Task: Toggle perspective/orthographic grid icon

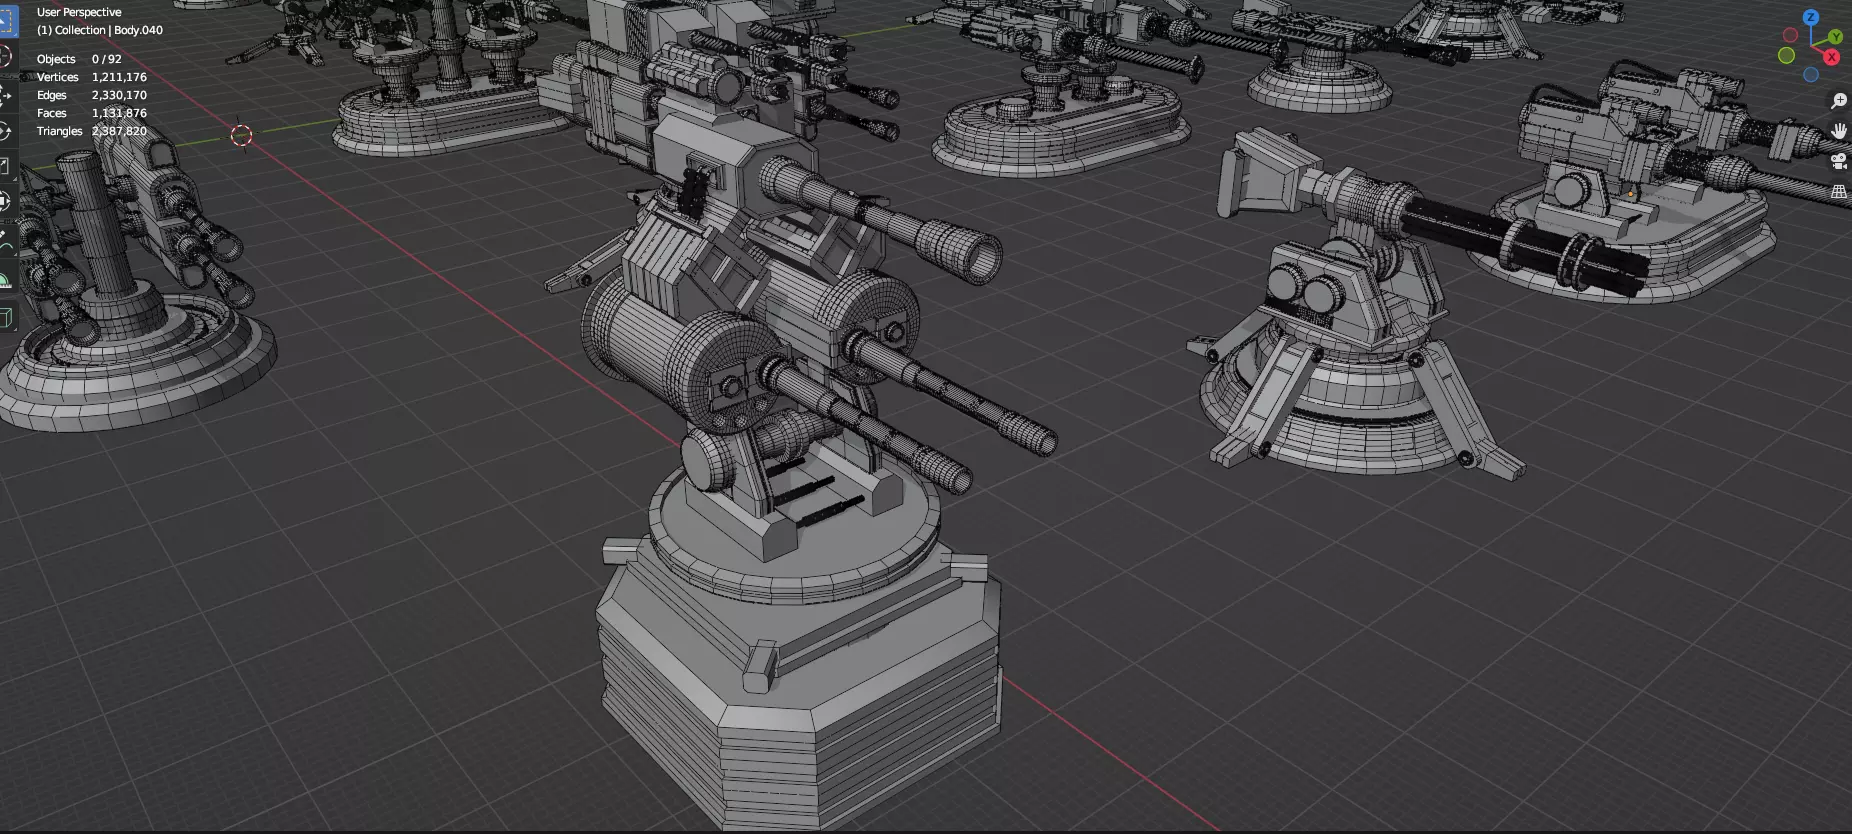Action: click(x=1838, y=191)
